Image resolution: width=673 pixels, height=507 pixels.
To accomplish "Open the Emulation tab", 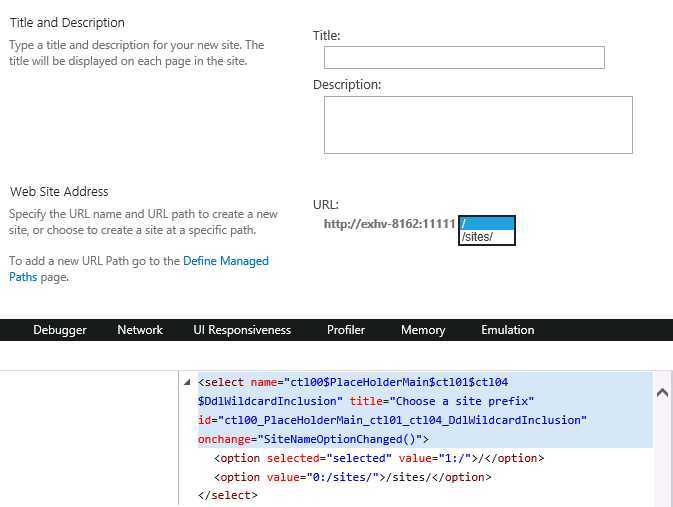I will coord(508,330).
